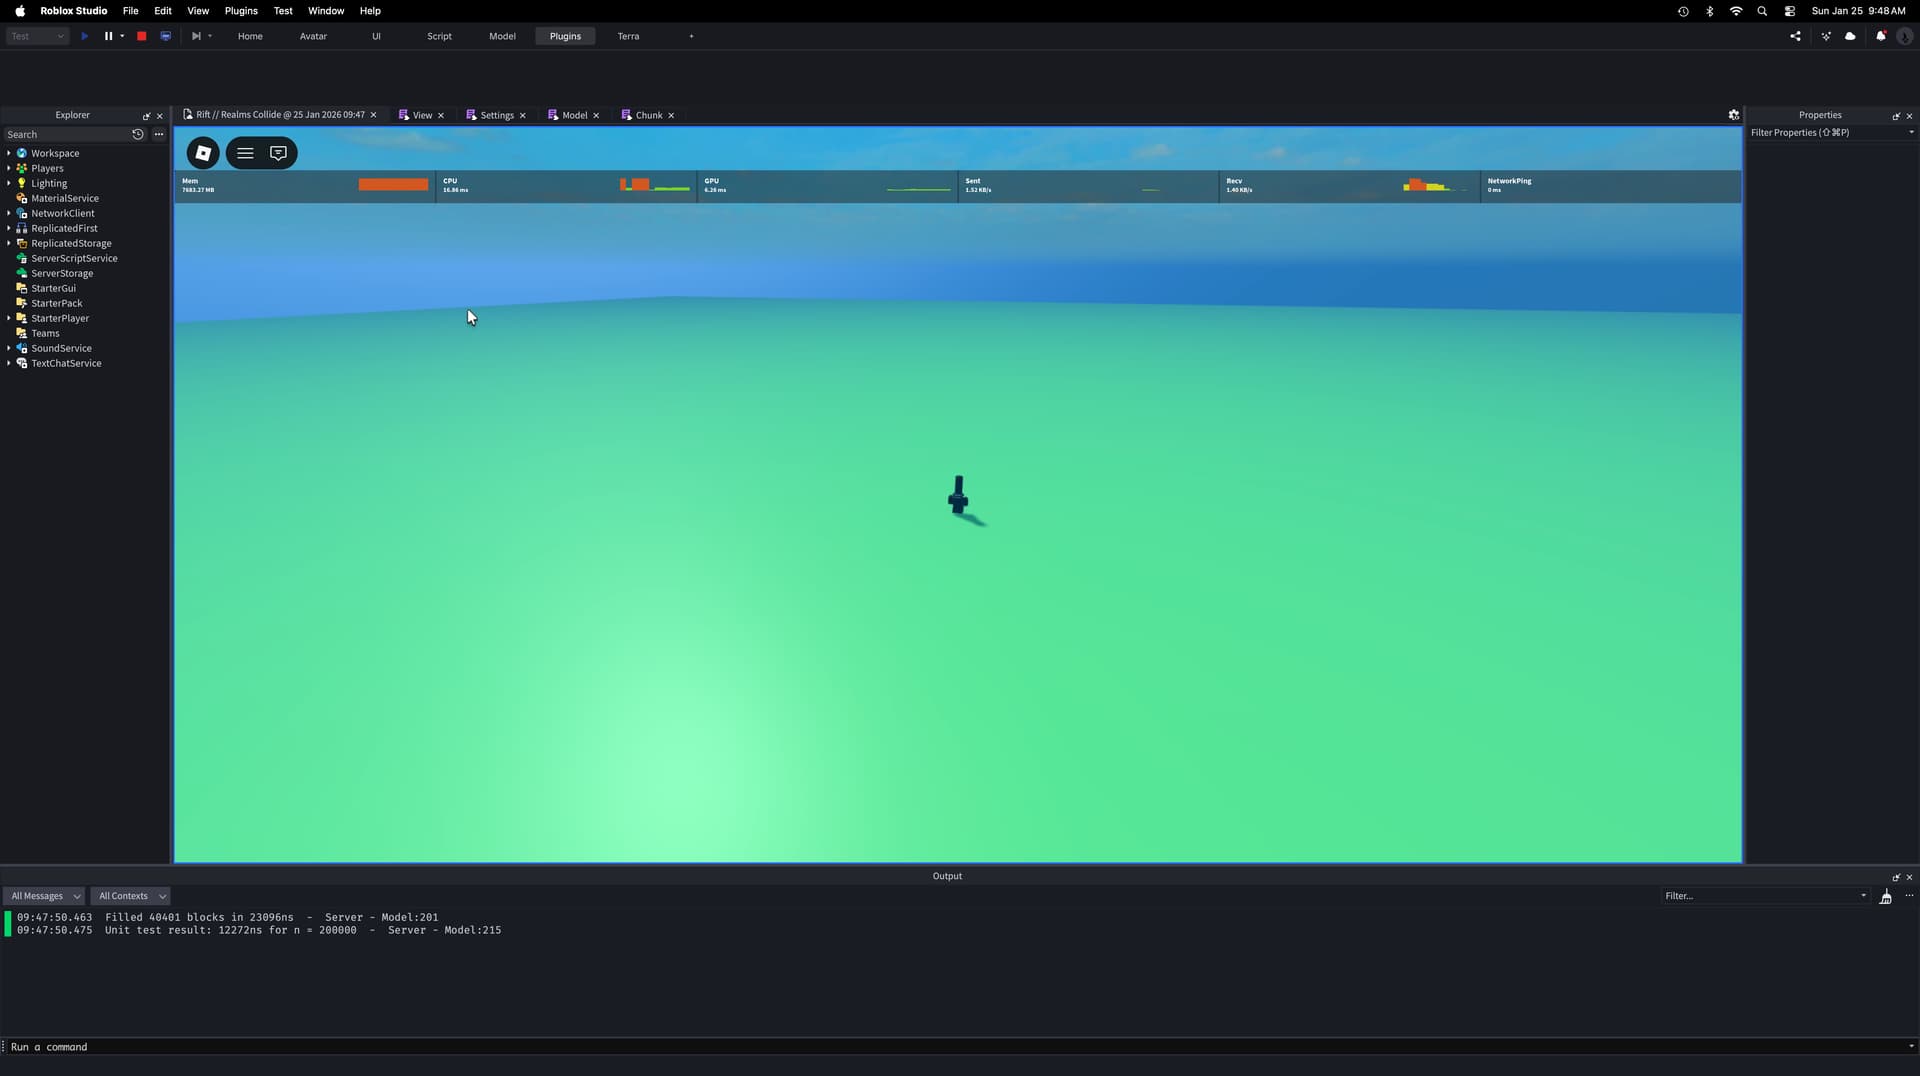This screenshot has height=1076, width=1920.
Task: Select Teams in Explorer
Action: (x=45, y=333)
